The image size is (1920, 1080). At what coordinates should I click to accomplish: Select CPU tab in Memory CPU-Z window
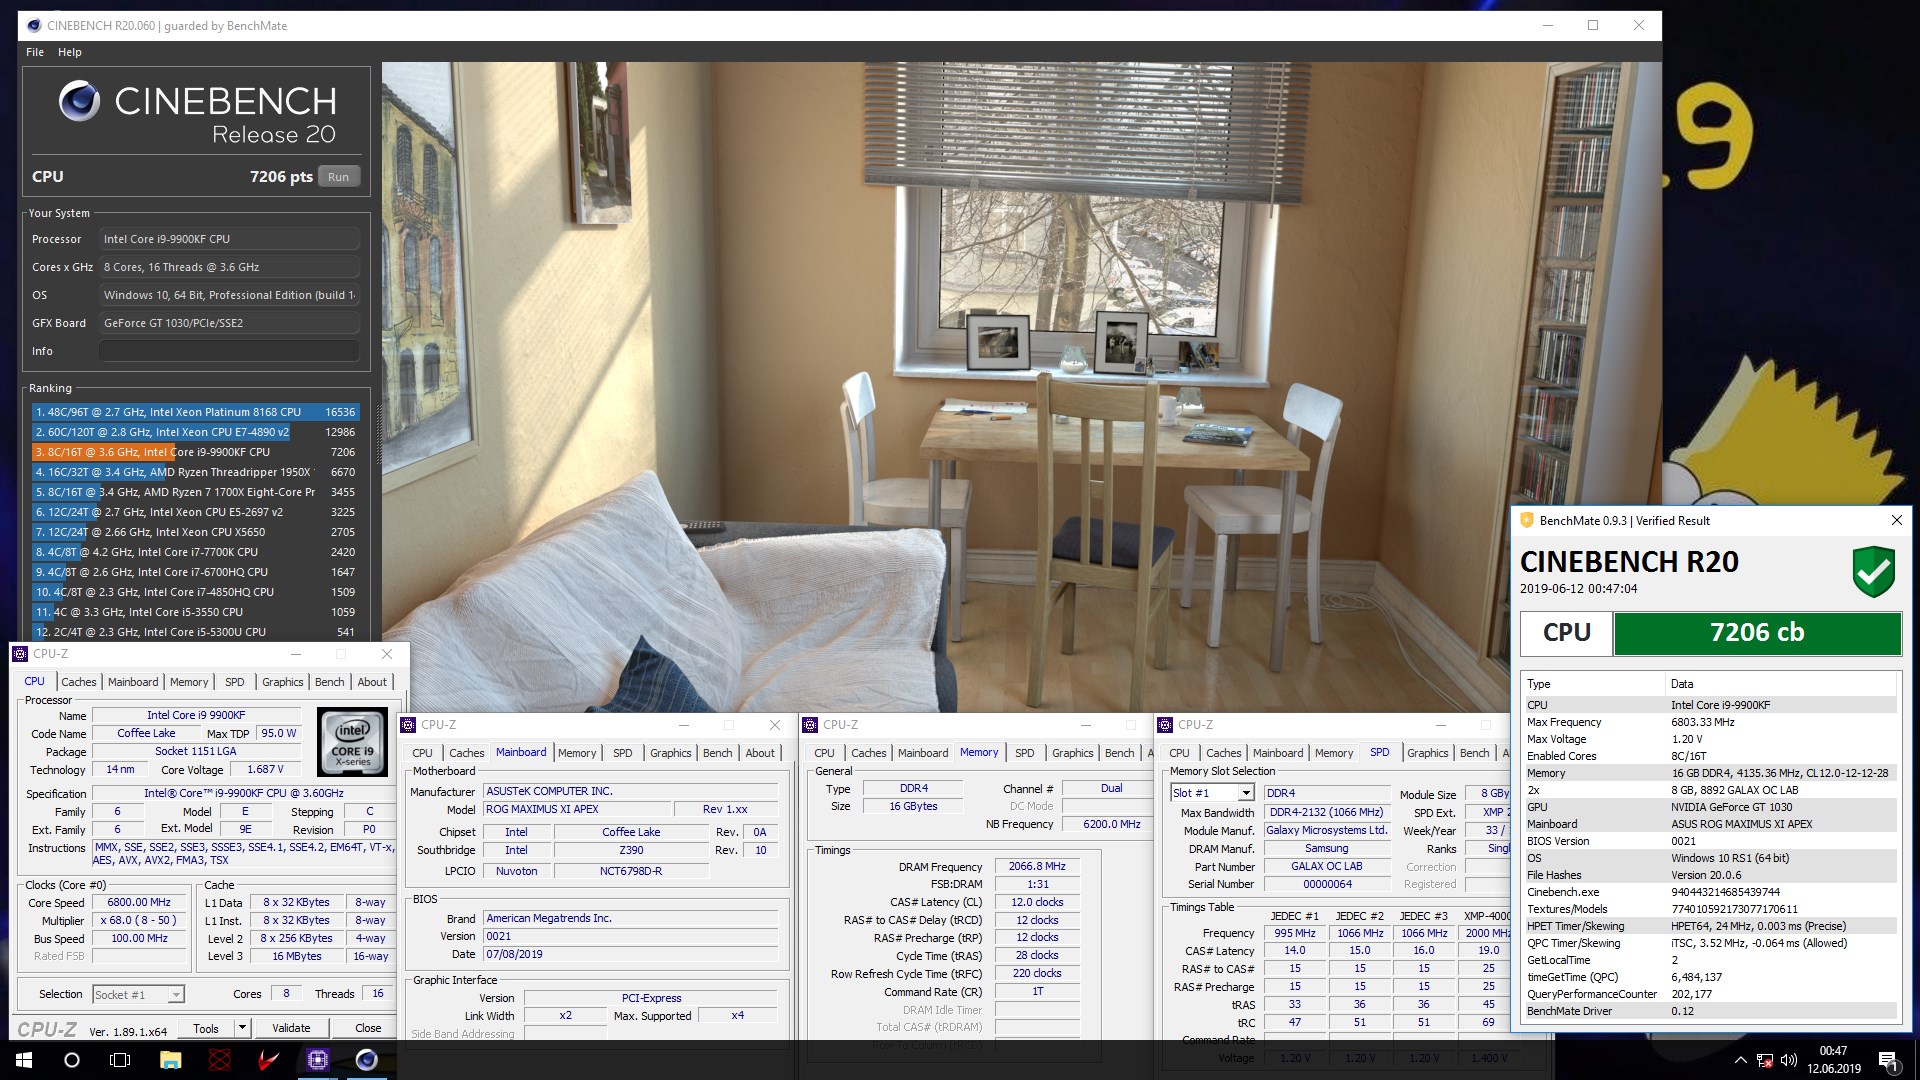coord(824,753)
